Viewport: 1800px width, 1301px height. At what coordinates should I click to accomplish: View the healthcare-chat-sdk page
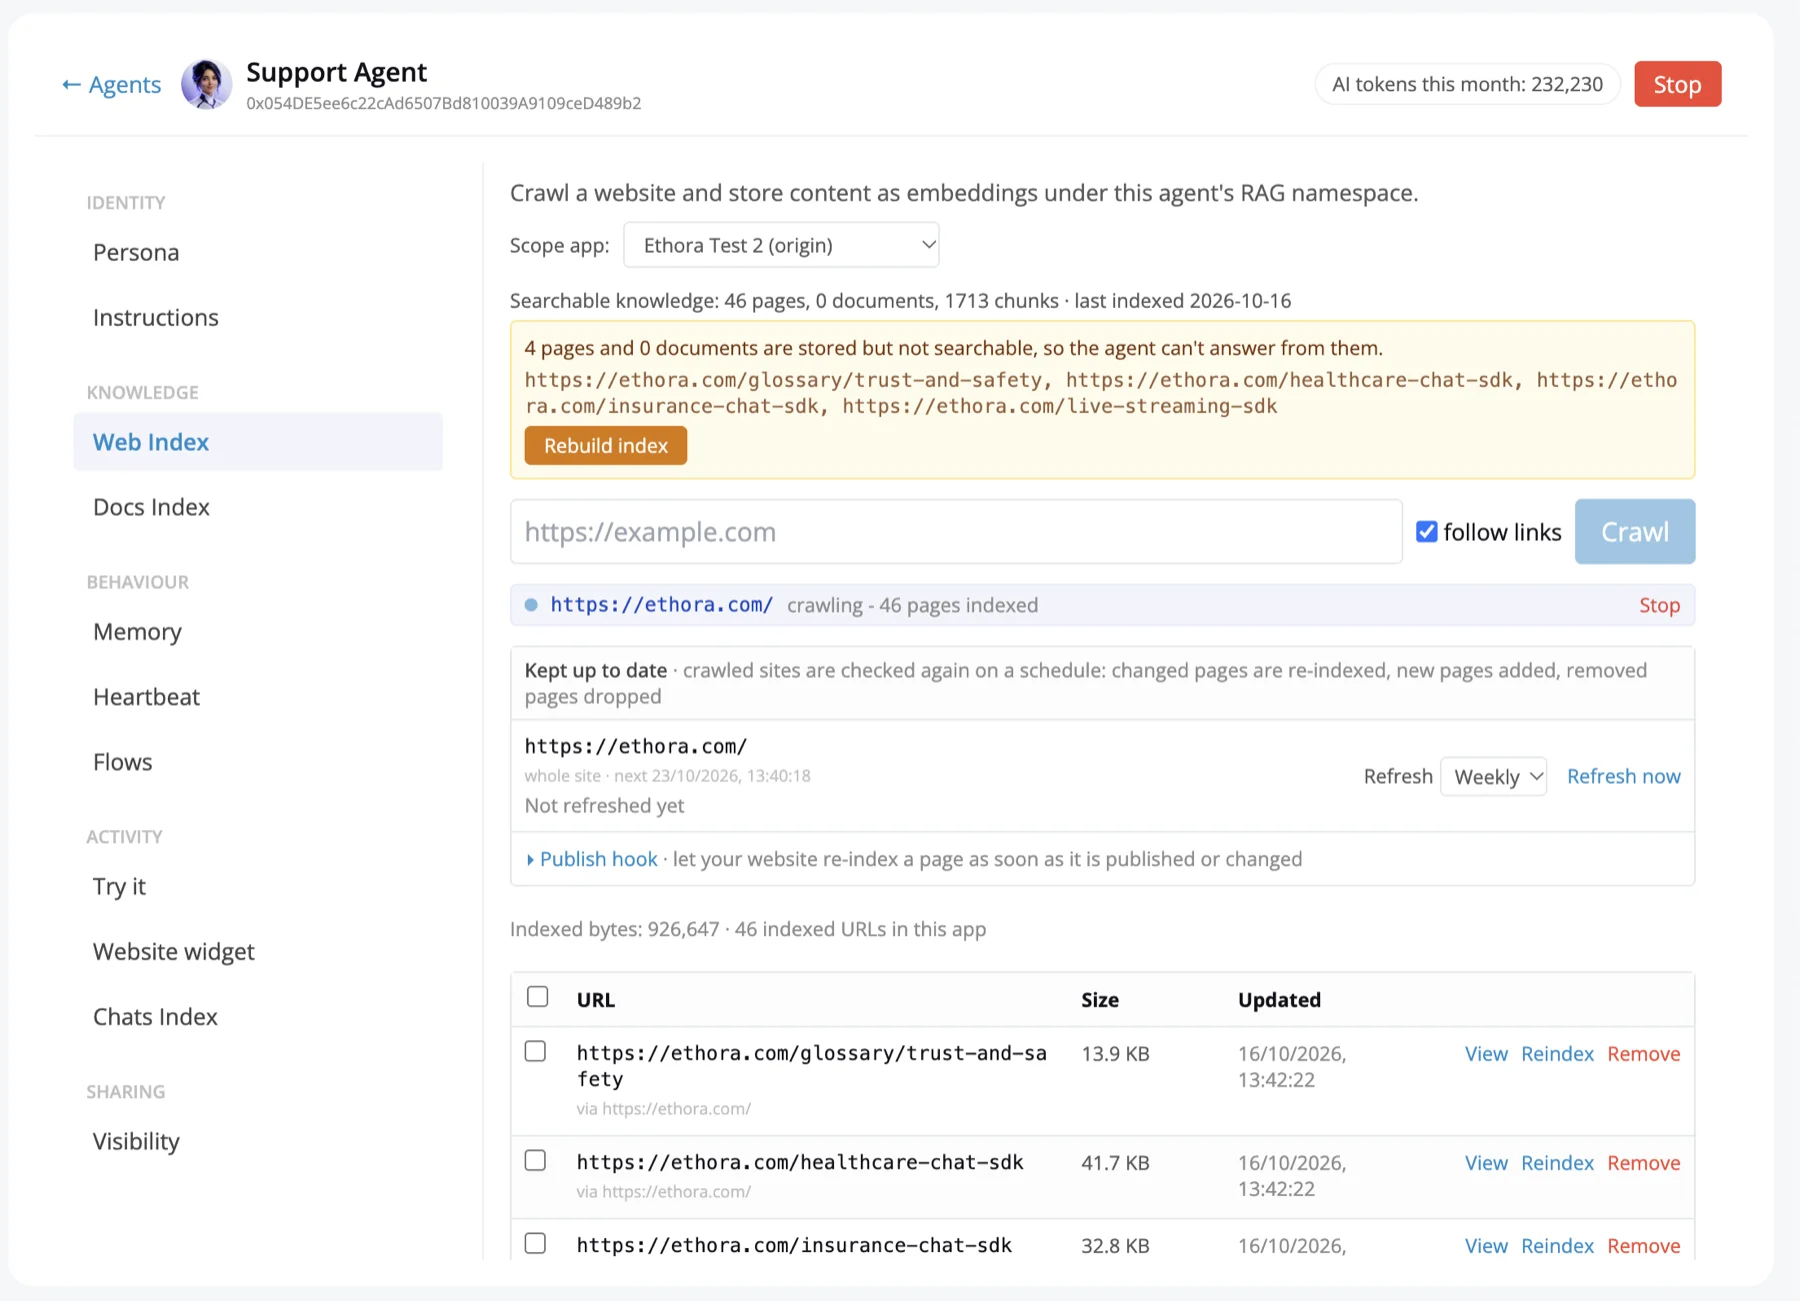click(x=1486, y=1163)
